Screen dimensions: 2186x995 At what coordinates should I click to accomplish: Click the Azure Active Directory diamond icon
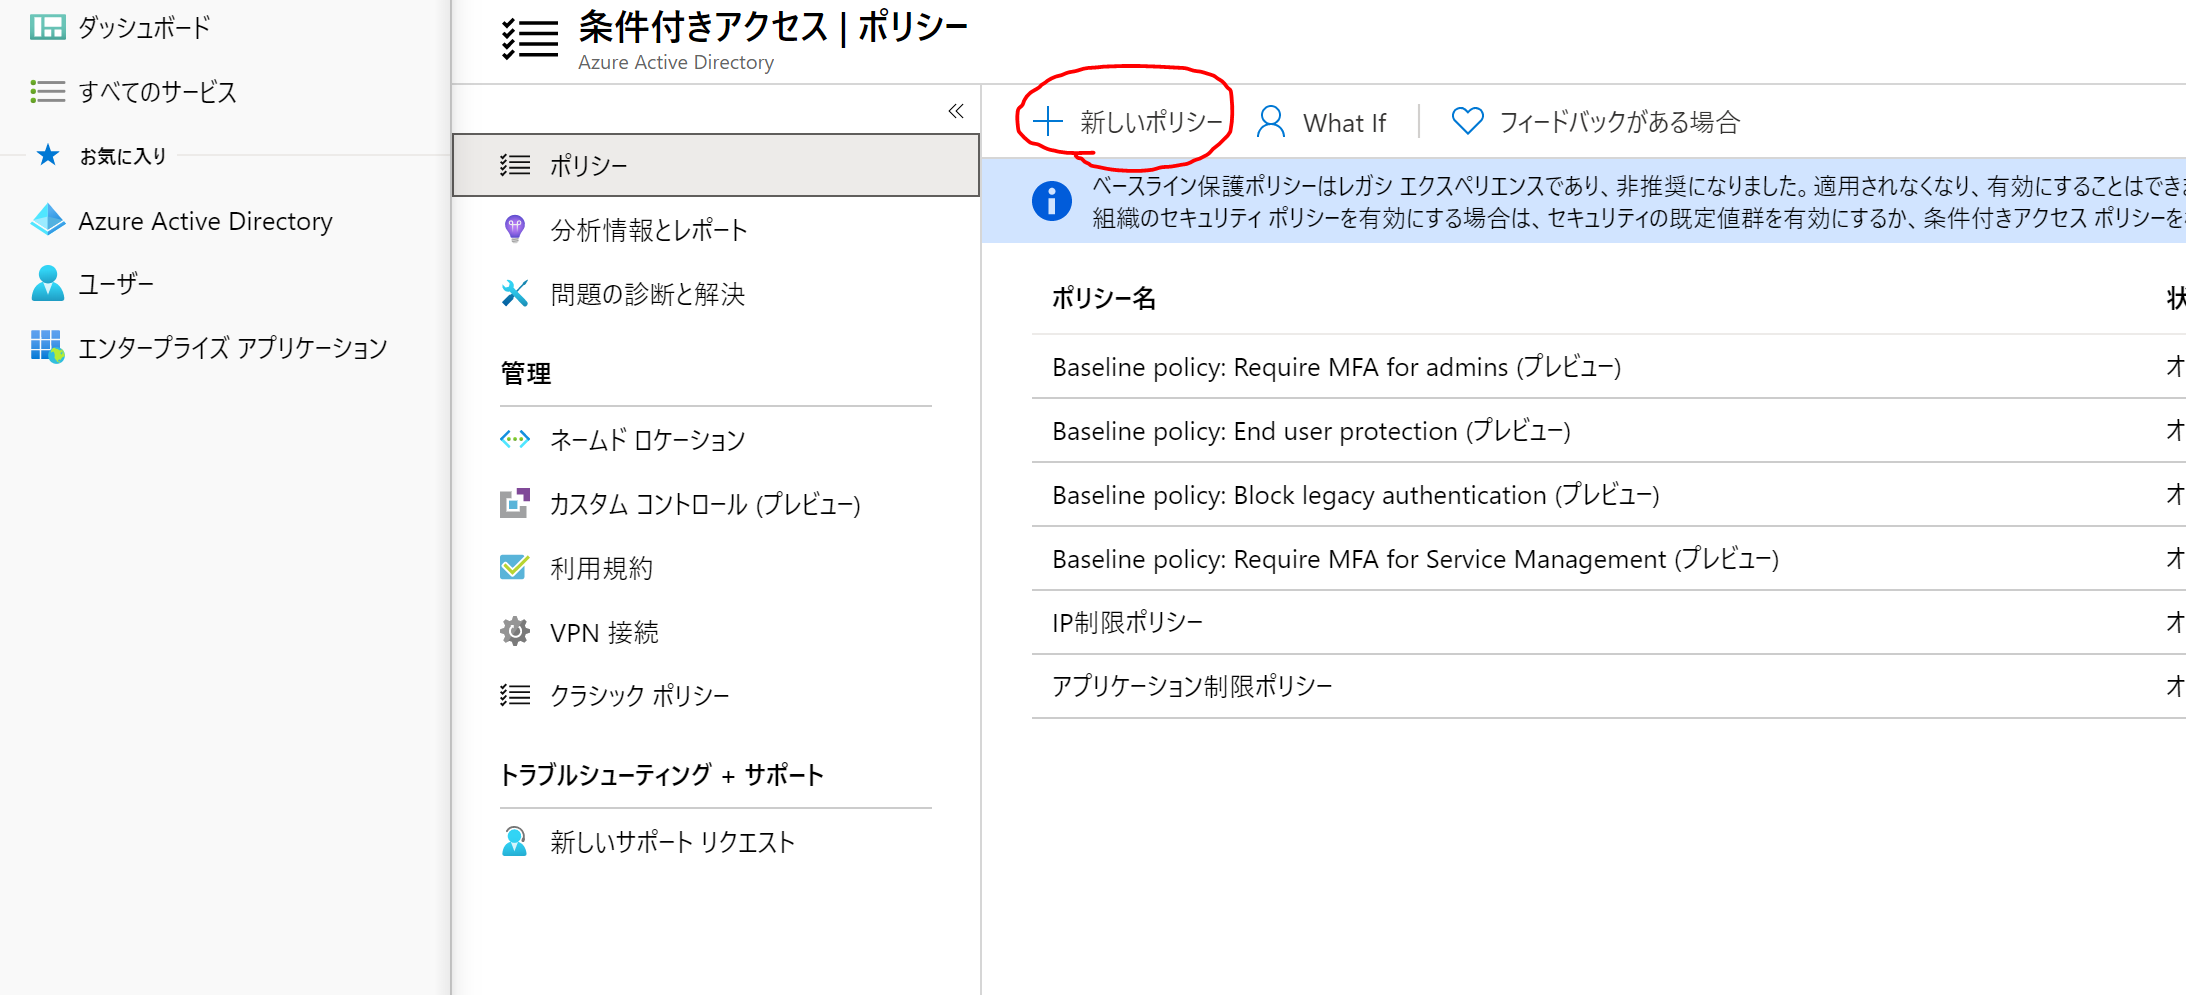point(47,220)
